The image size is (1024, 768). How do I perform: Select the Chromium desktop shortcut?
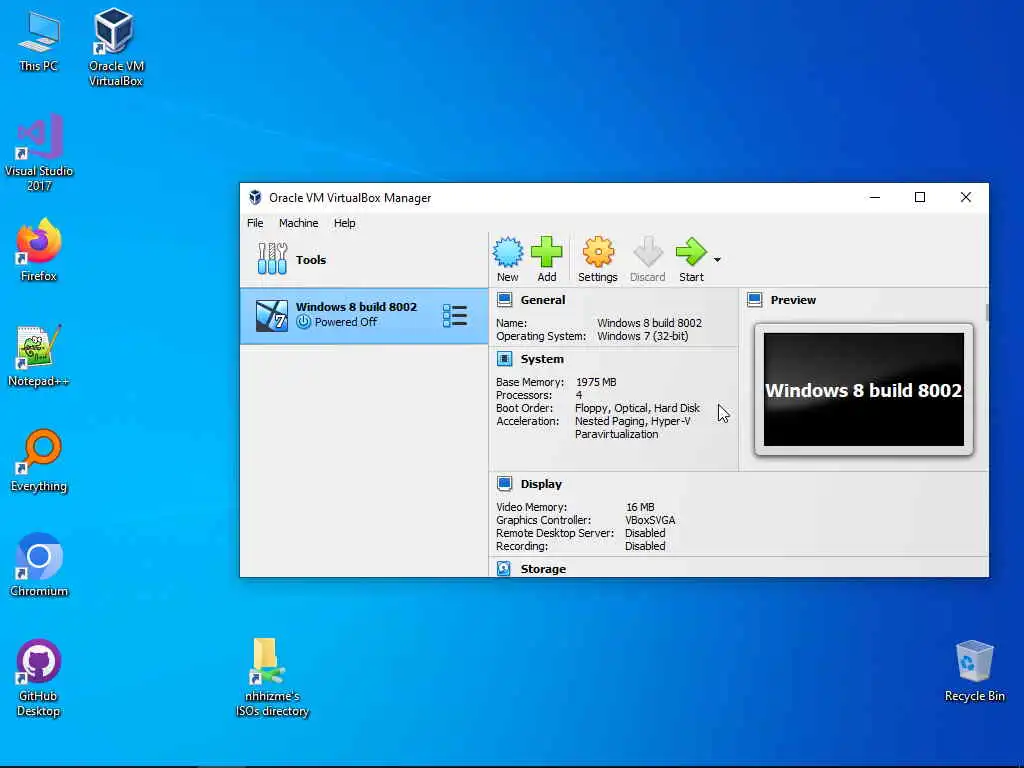(39, 566)
